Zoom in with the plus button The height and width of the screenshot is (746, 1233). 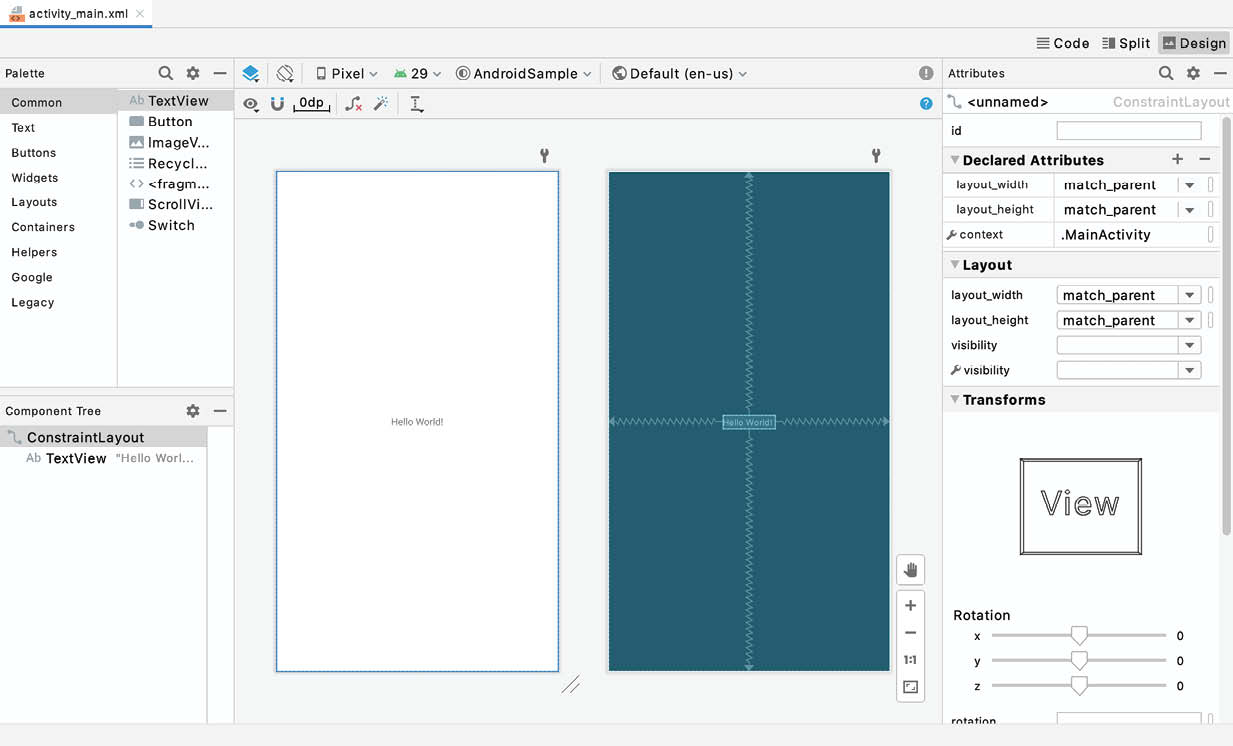[x=910, y=606]
